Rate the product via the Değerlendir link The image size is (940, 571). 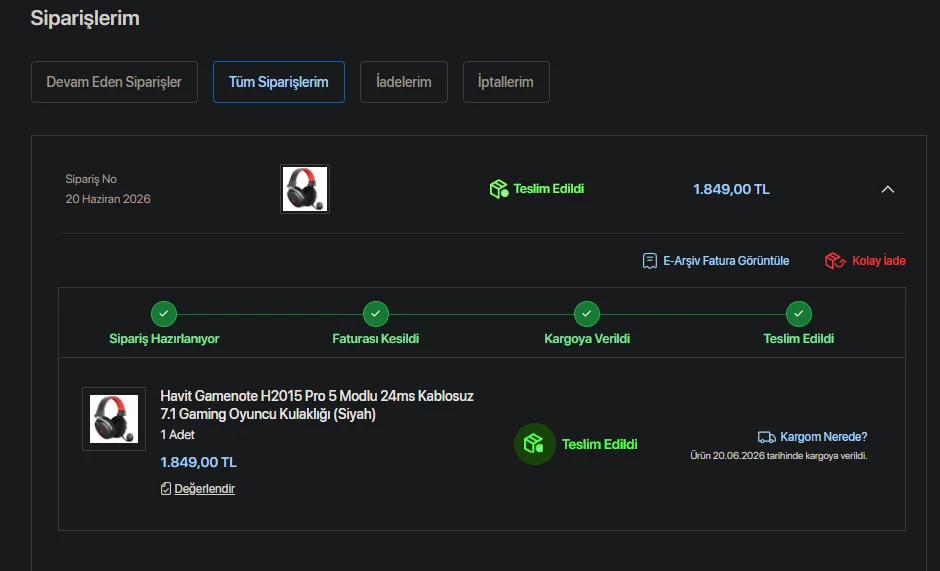point(204,489)
